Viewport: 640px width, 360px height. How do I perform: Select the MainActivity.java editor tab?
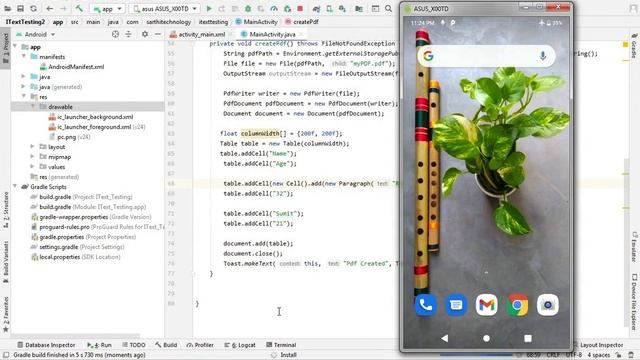point(272,34)
